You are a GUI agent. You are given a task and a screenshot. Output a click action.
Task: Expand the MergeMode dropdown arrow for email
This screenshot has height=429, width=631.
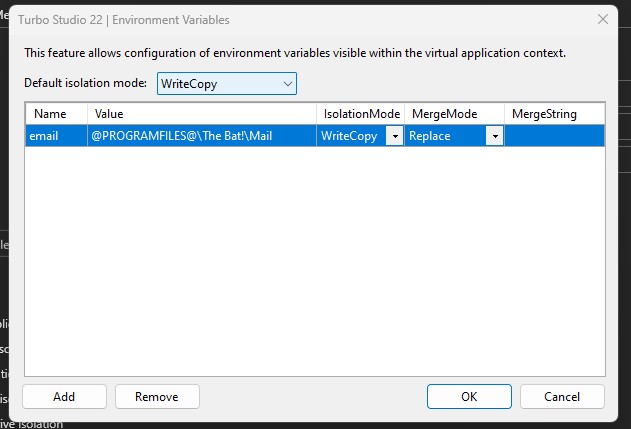(494, 136)
